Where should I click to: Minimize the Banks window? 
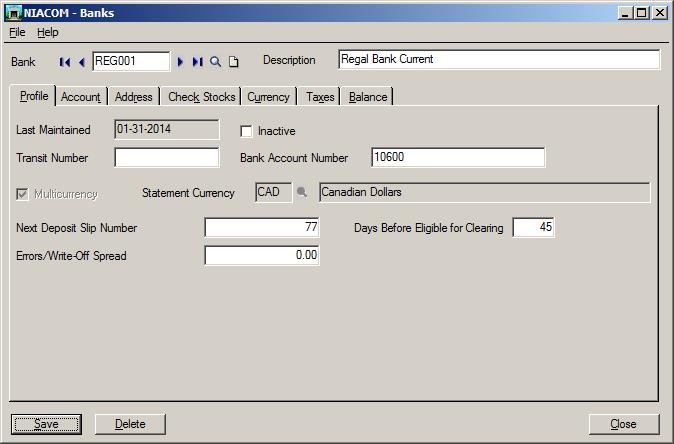[x=625, y=13]
